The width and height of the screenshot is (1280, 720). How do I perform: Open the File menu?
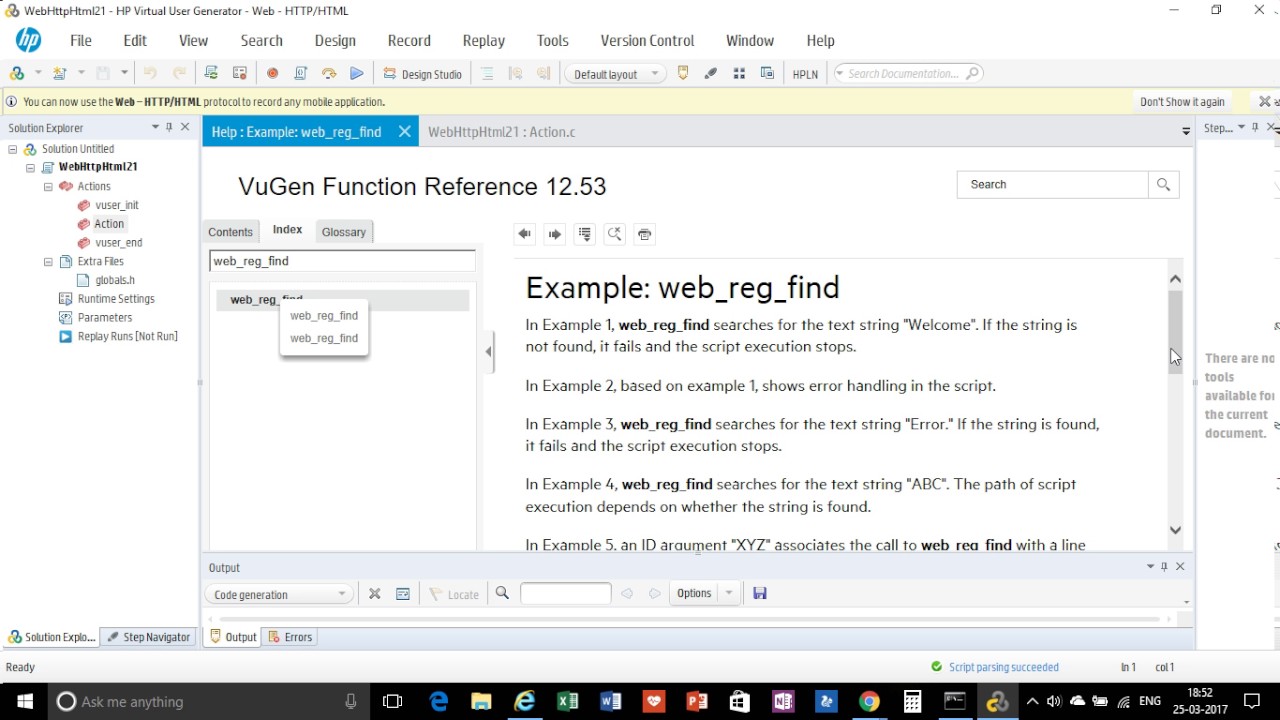pyautogui.click(x=81, y=41)
